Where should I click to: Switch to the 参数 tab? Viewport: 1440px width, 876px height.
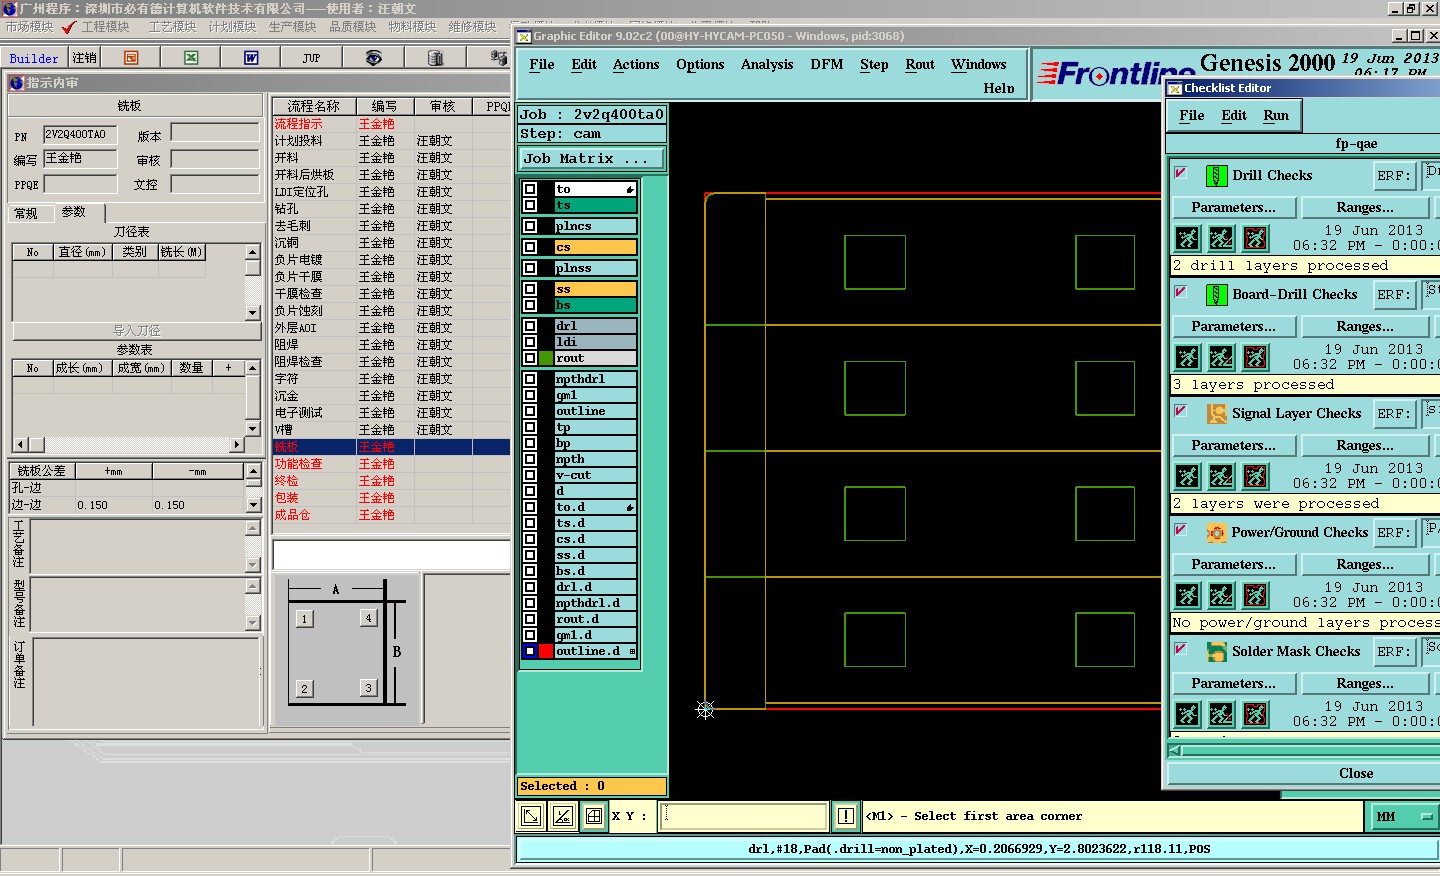74,213
